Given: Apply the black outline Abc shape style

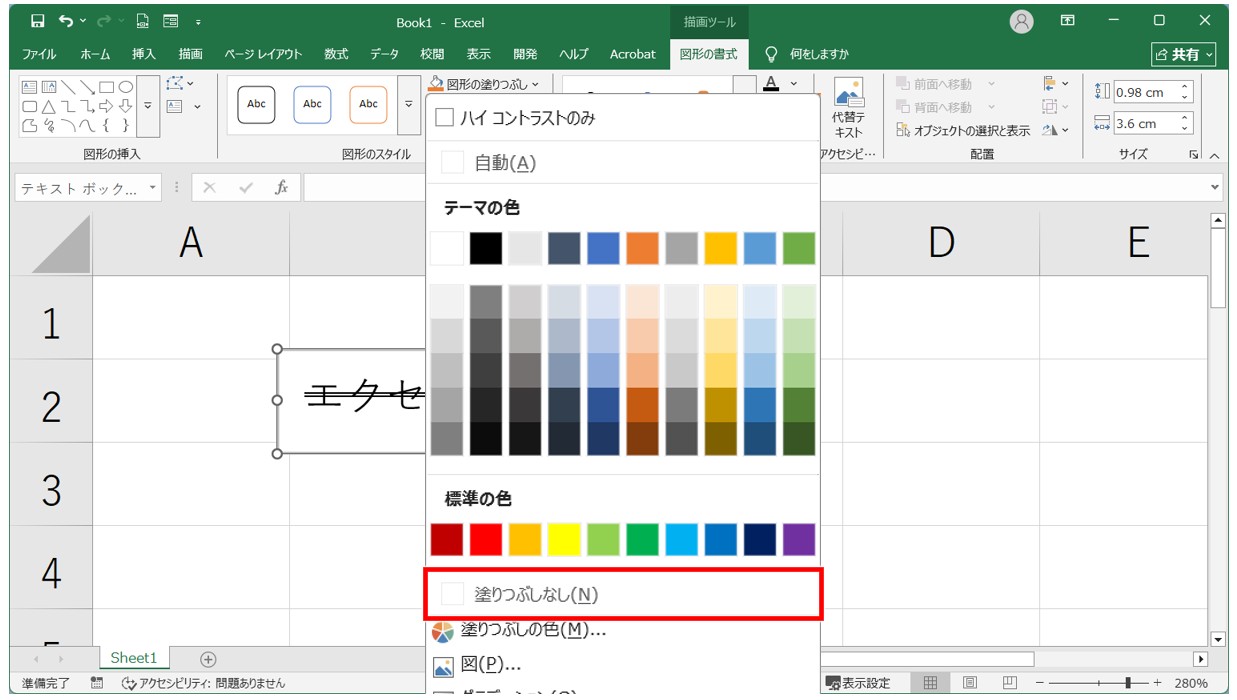Looking at the screenshot, I should 256,104.
